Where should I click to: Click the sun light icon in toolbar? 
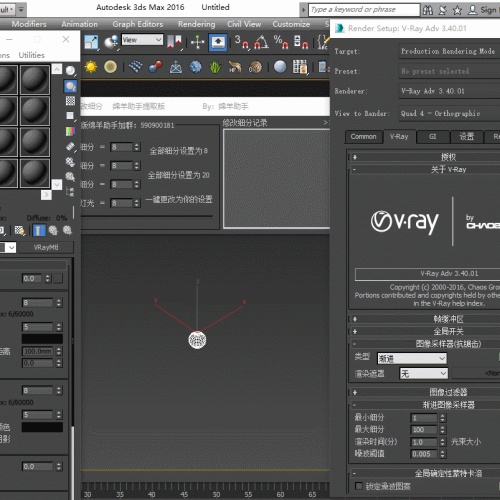(91, 67)
